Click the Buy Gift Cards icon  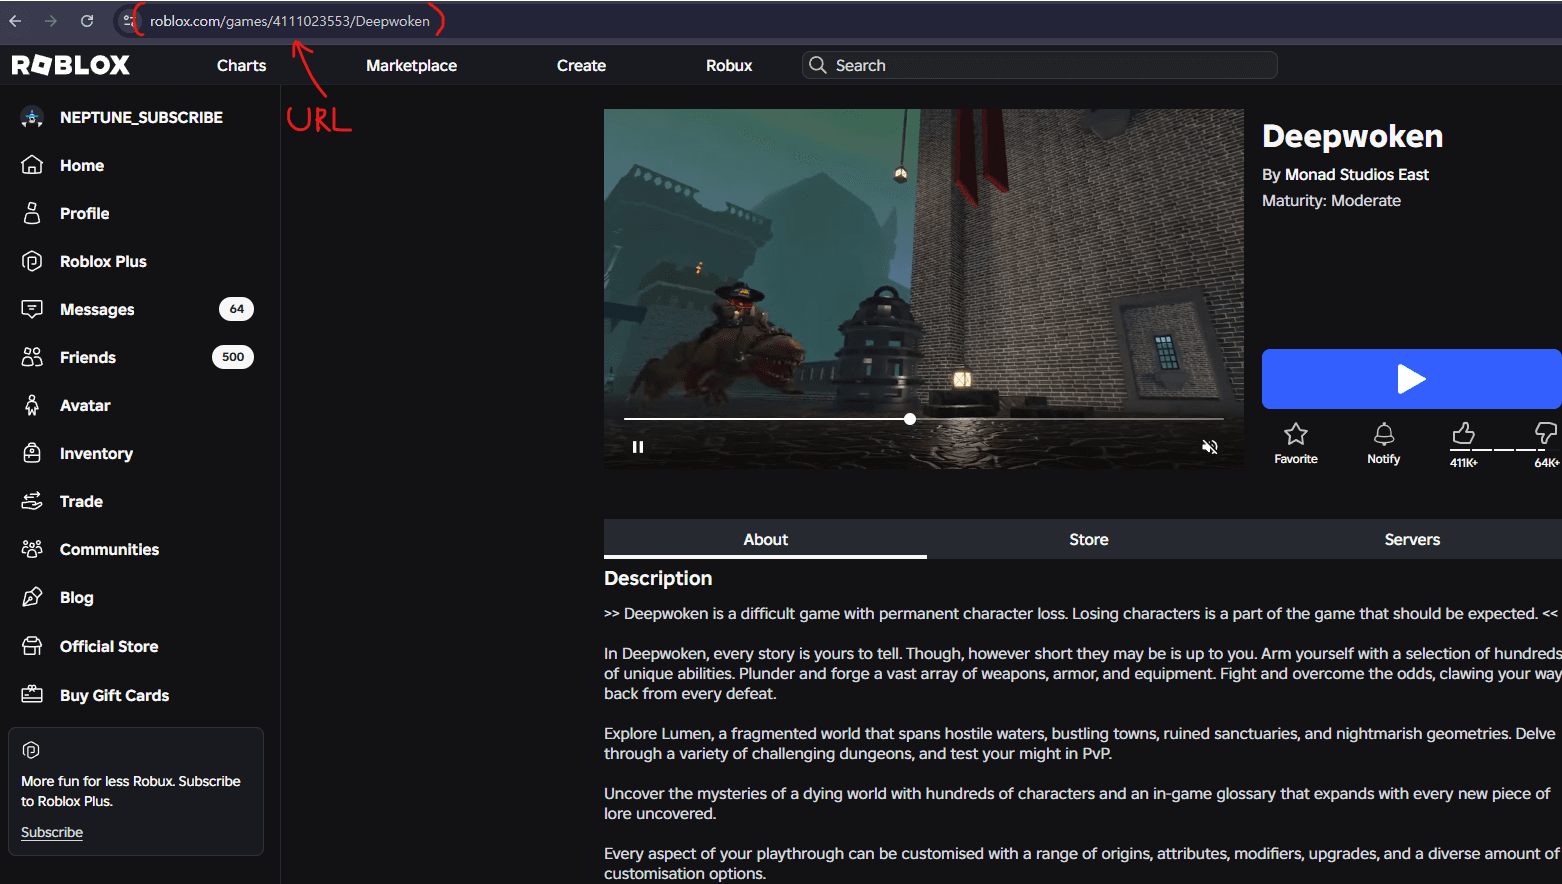point(32,694)
